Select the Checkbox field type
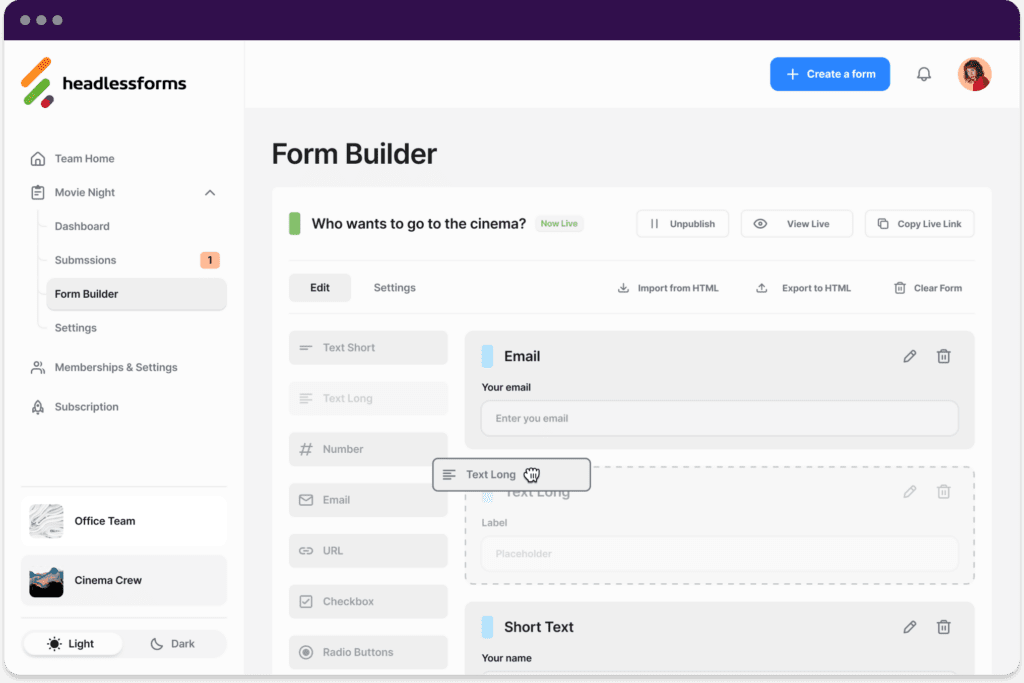Viewport: 1024px width, 683px height. [x=368, y=601]
